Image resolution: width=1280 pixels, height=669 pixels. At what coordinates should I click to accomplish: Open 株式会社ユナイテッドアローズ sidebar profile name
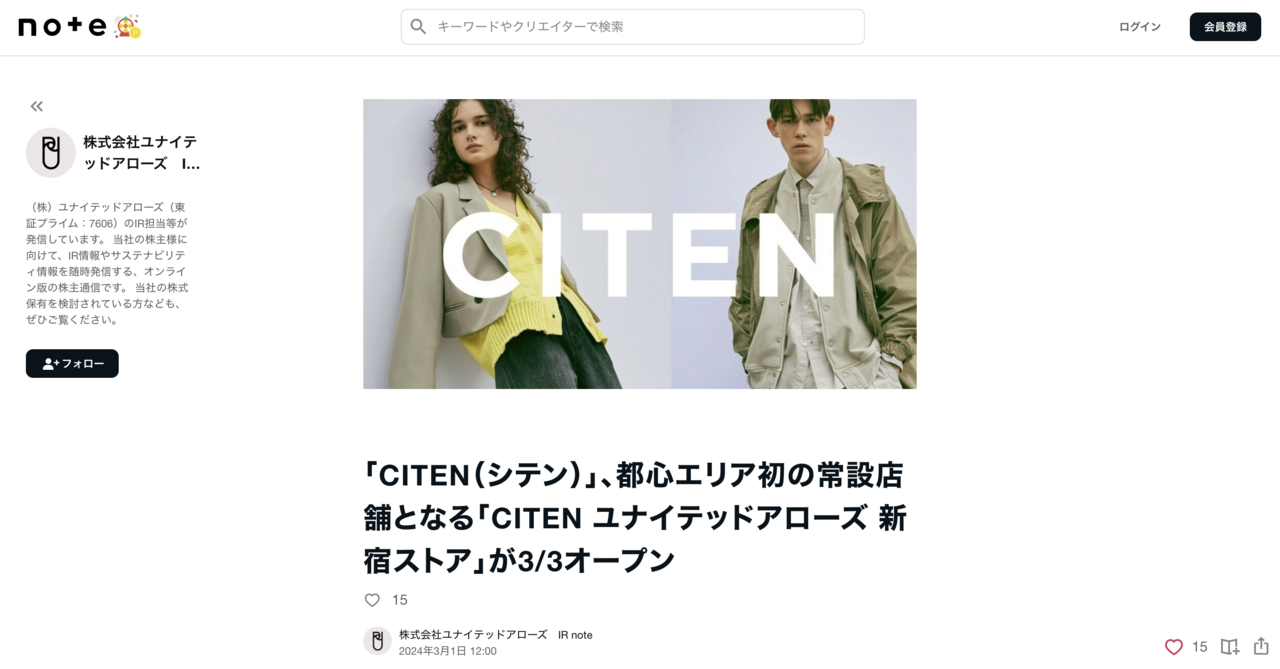tap(141, 153)
